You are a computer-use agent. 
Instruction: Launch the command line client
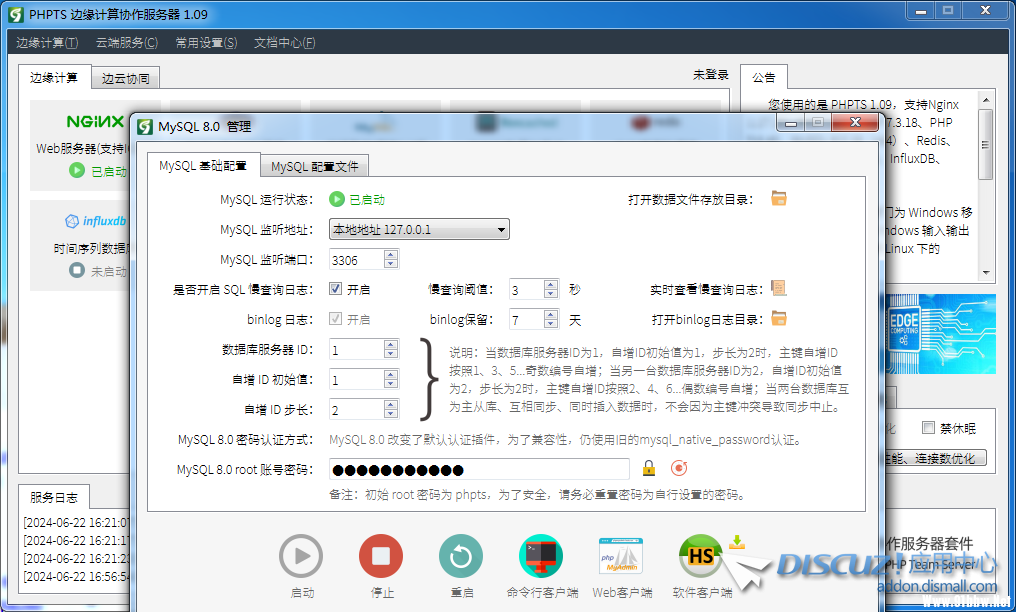[x=541, y=556]
